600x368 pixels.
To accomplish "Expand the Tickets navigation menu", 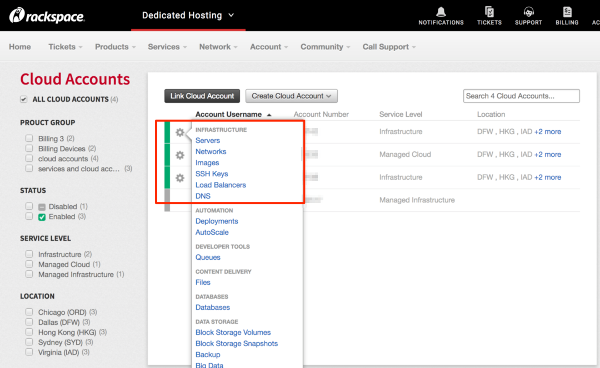I will (65, 47).
